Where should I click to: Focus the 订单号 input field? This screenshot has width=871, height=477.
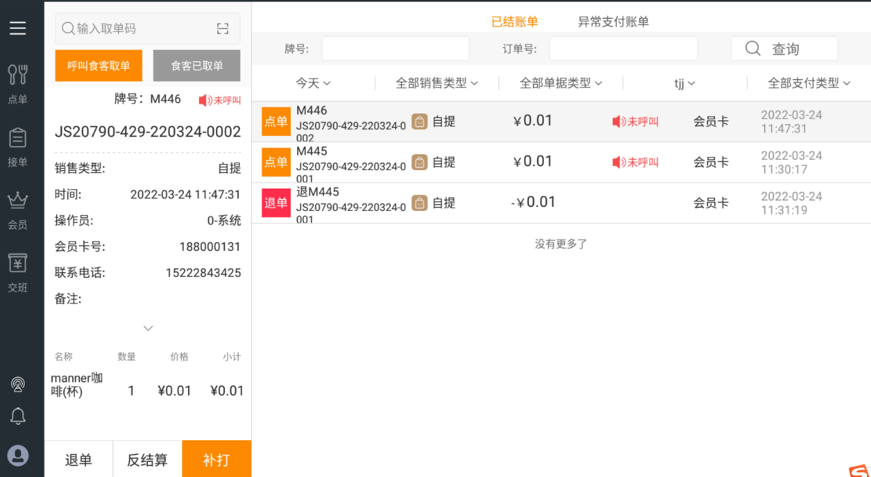pos(623,49)
